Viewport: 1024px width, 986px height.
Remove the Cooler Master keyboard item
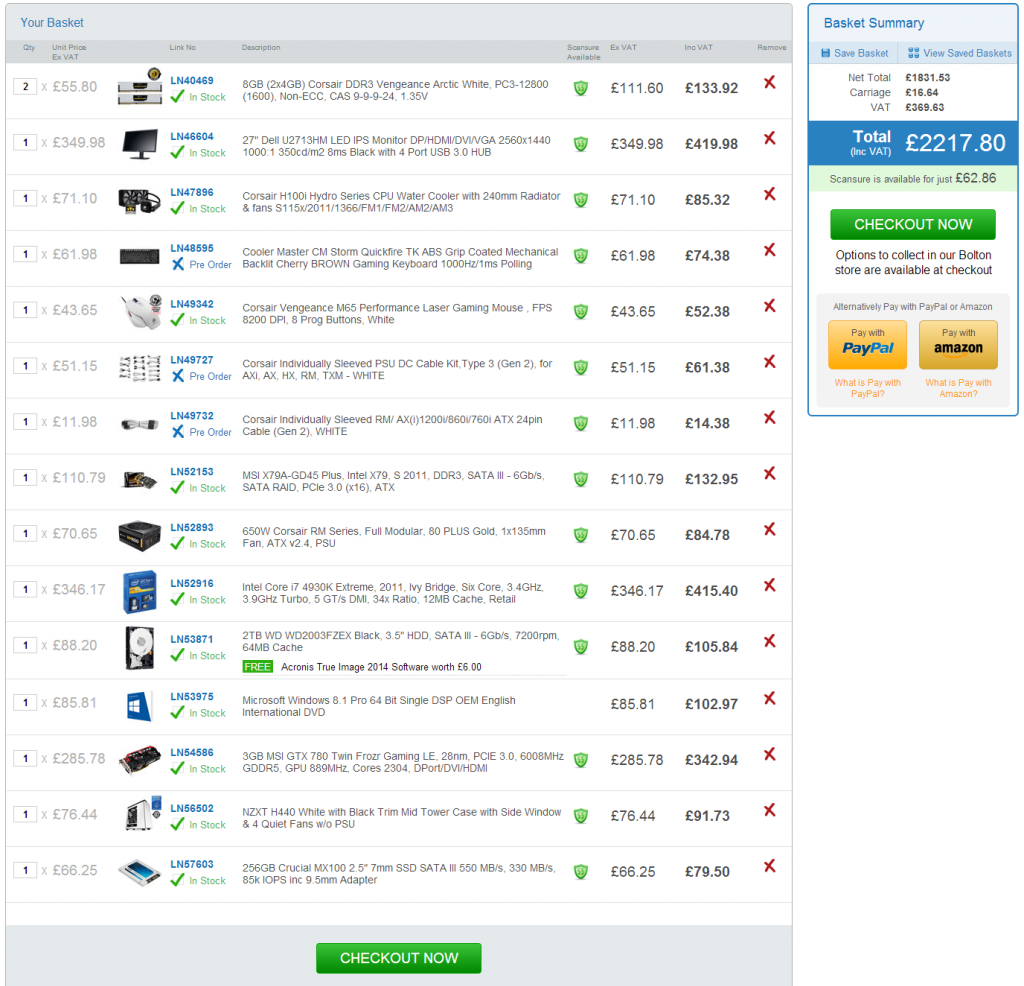pyautogui.click(x=769, y=250)
